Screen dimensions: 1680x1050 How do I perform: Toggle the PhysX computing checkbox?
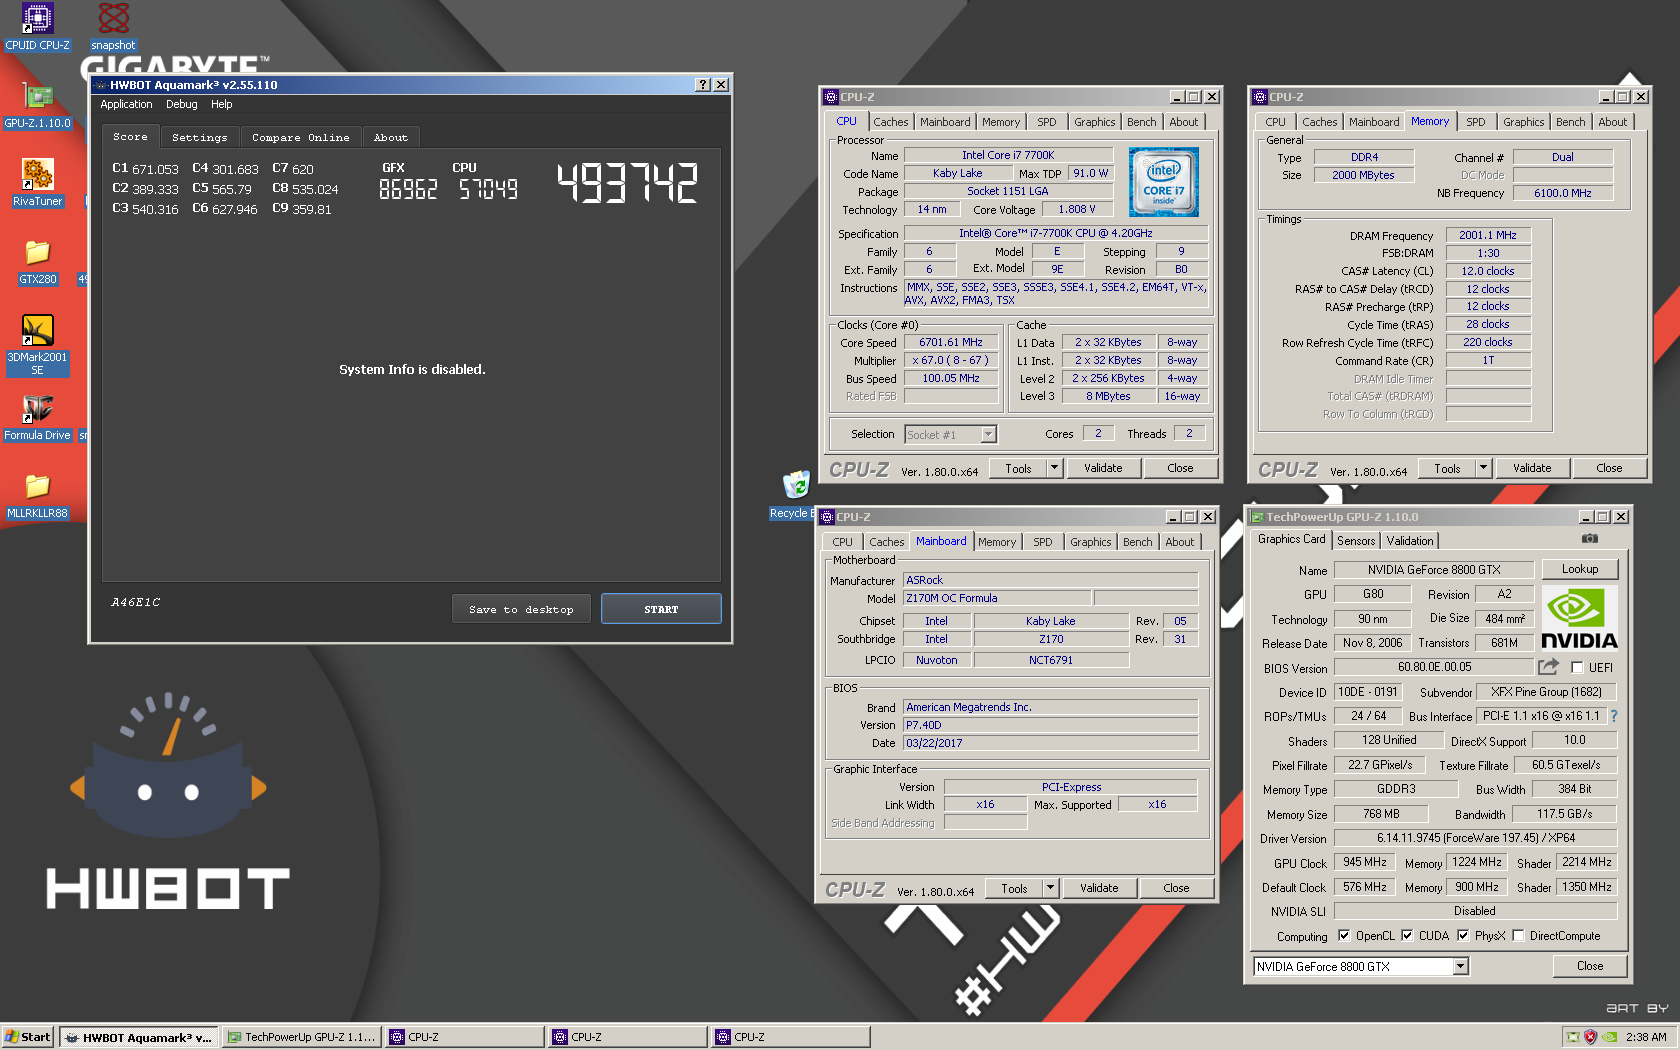click(x=1463, y=936)
